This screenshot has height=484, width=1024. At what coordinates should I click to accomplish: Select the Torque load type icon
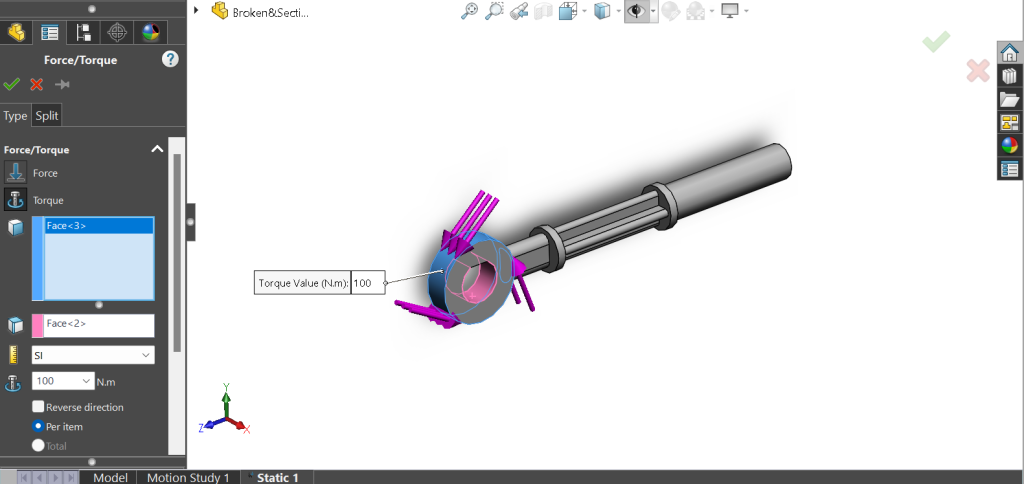tap(16, 199)
